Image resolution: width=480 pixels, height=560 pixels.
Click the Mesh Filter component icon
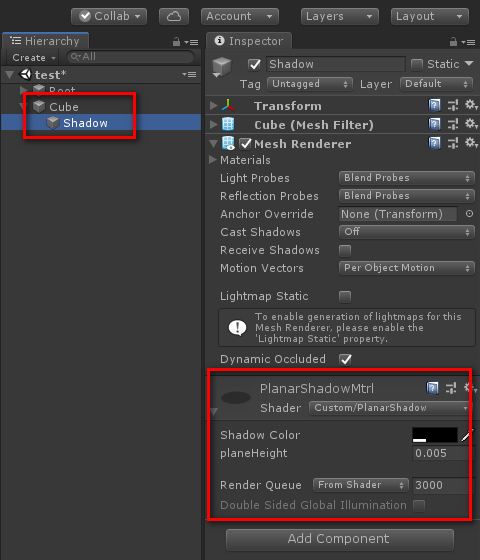(x=228, y=124)
